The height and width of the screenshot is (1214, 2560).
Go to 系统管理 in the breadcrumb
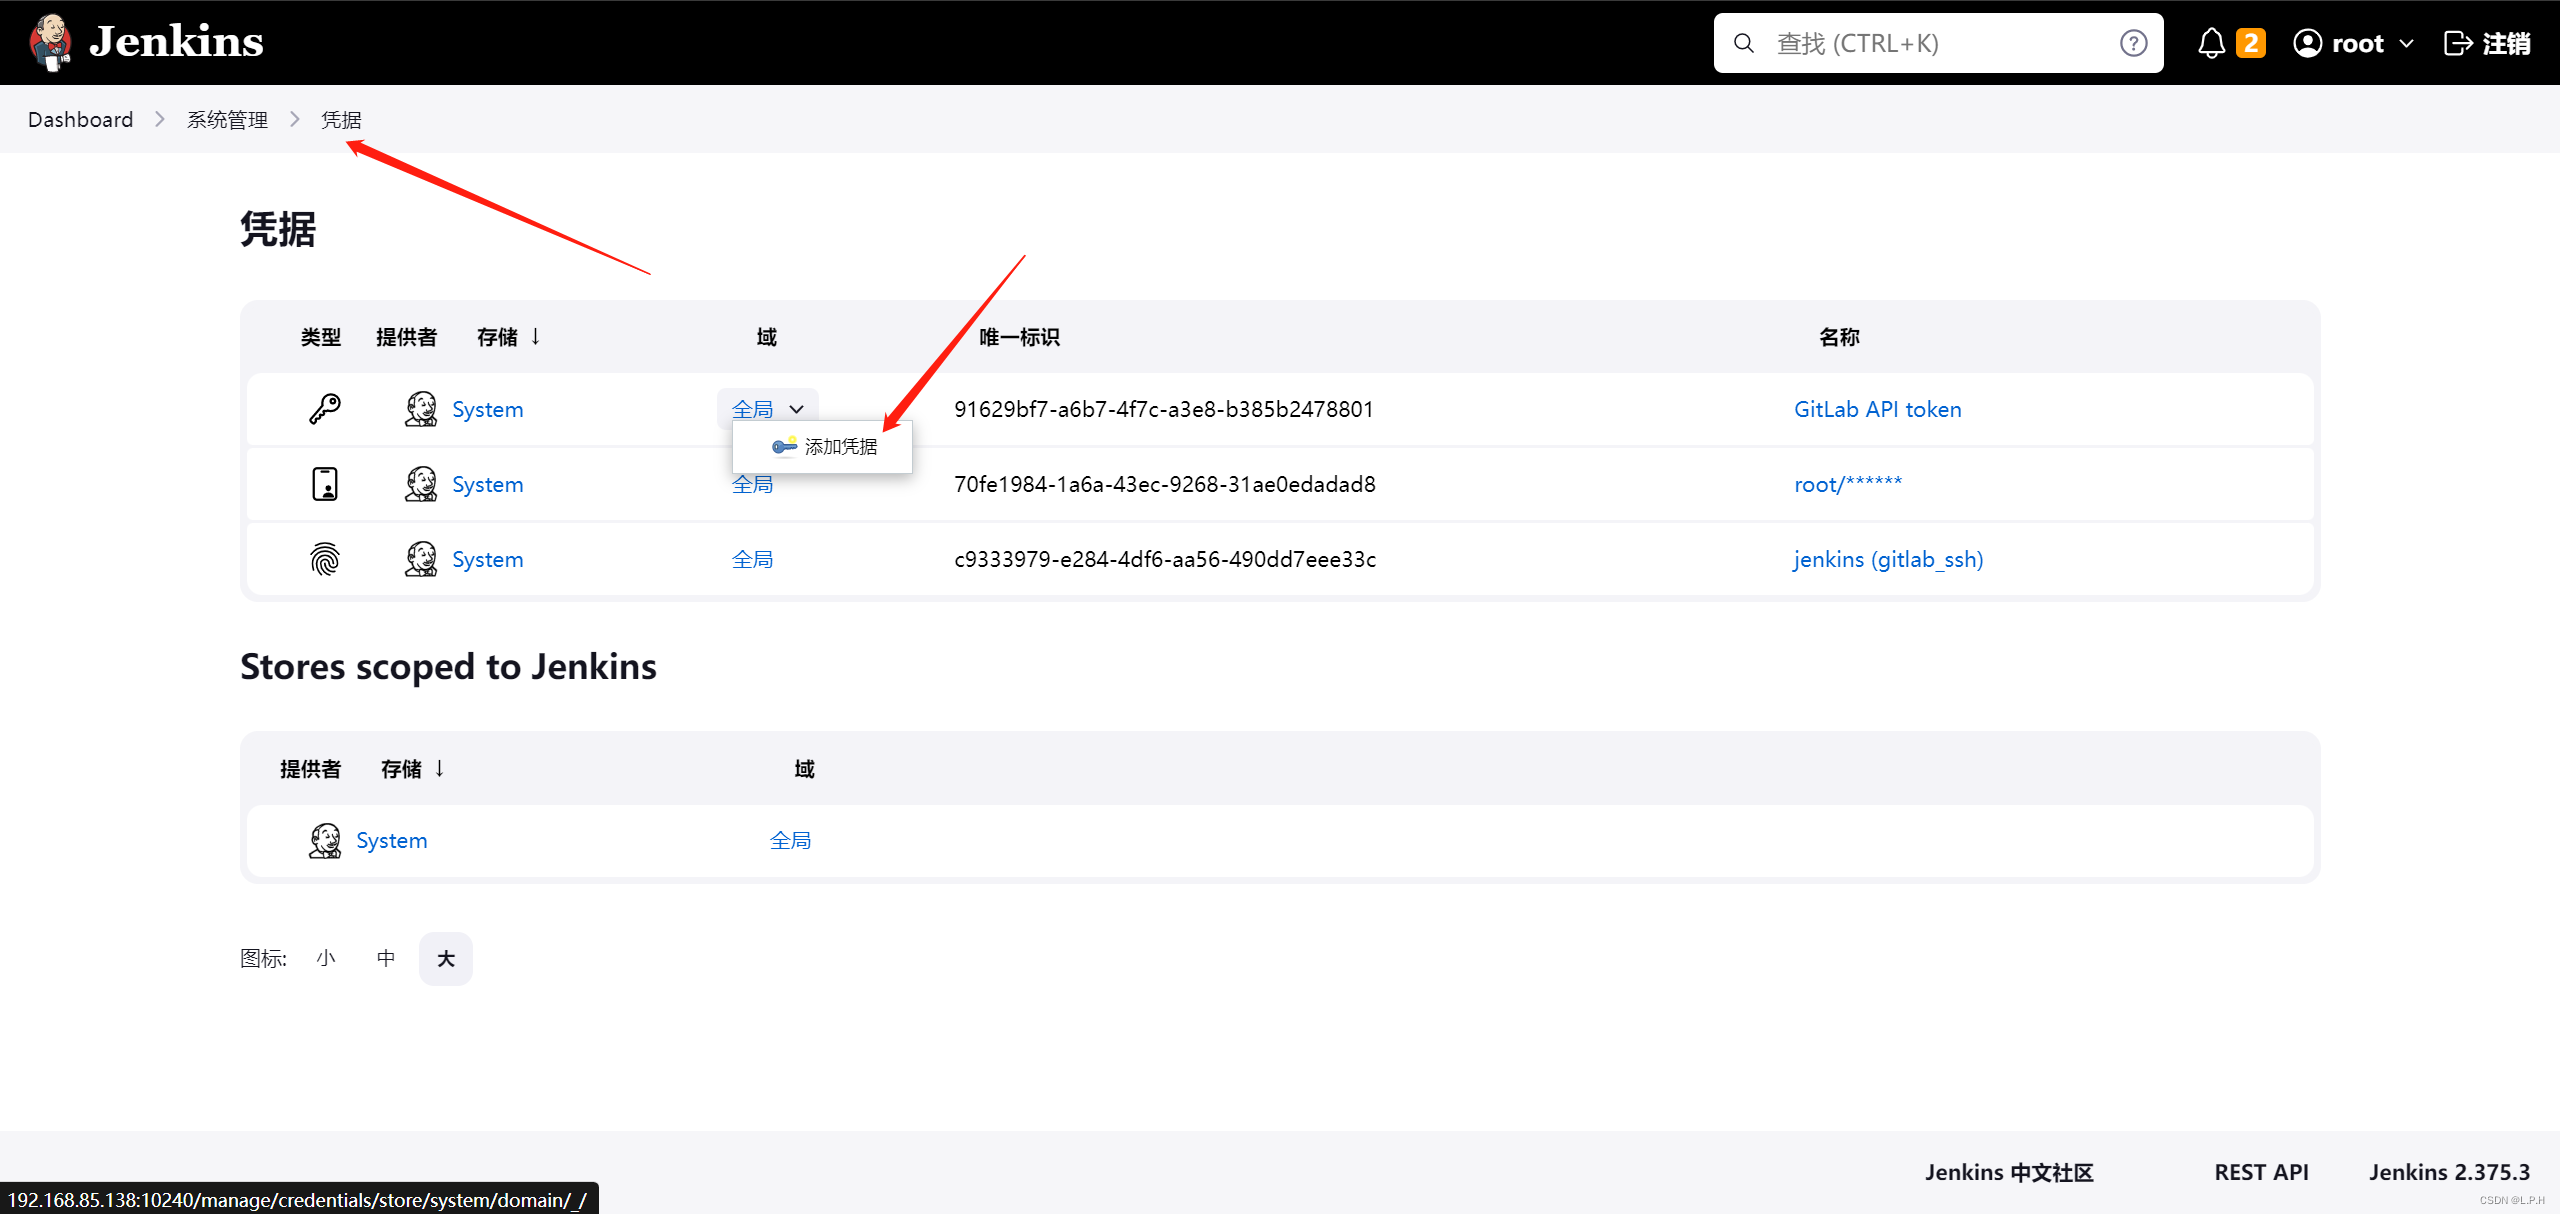click(x=227, y=119)
